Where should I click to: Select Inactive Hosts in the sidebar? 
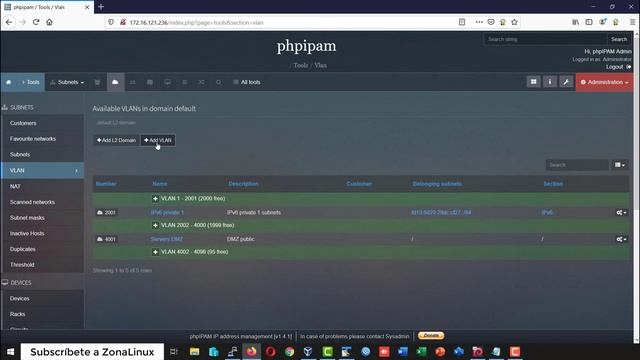42,233
